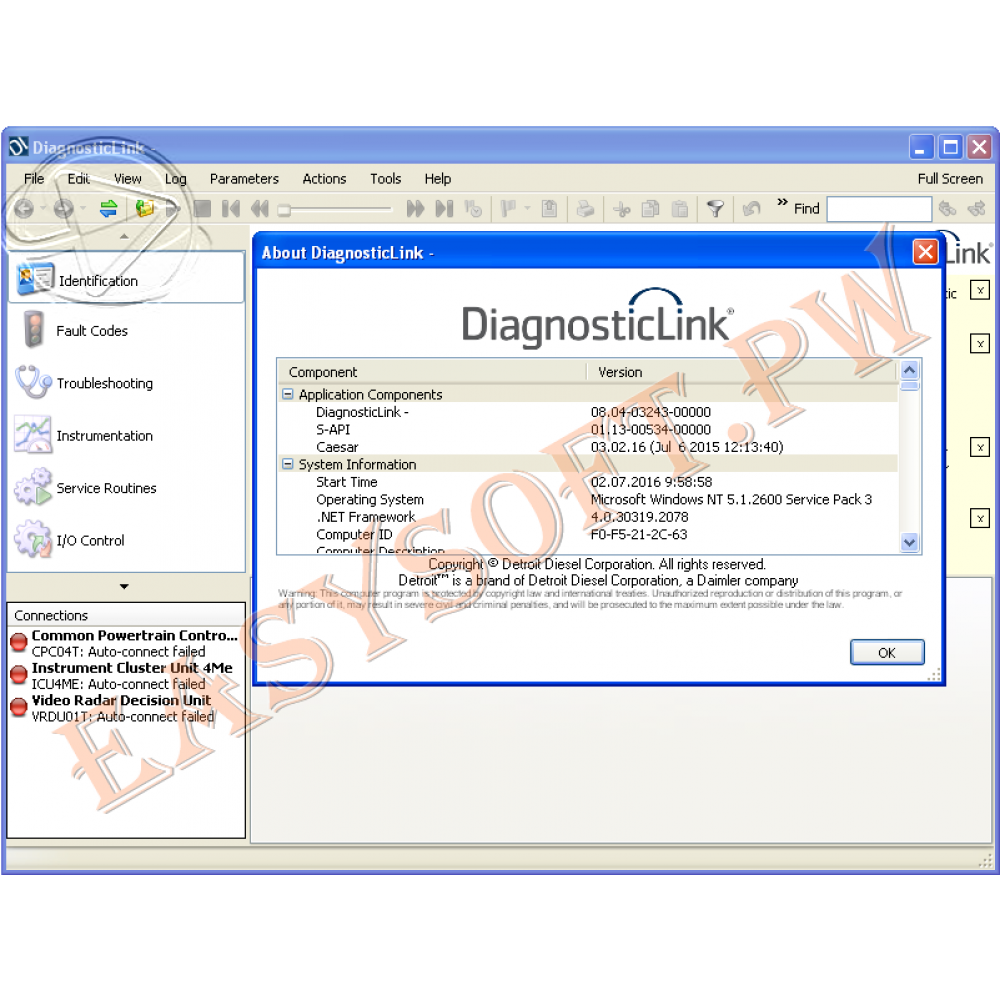
Task: Click the forward navigation arrow icon
Action: [63, 209]
